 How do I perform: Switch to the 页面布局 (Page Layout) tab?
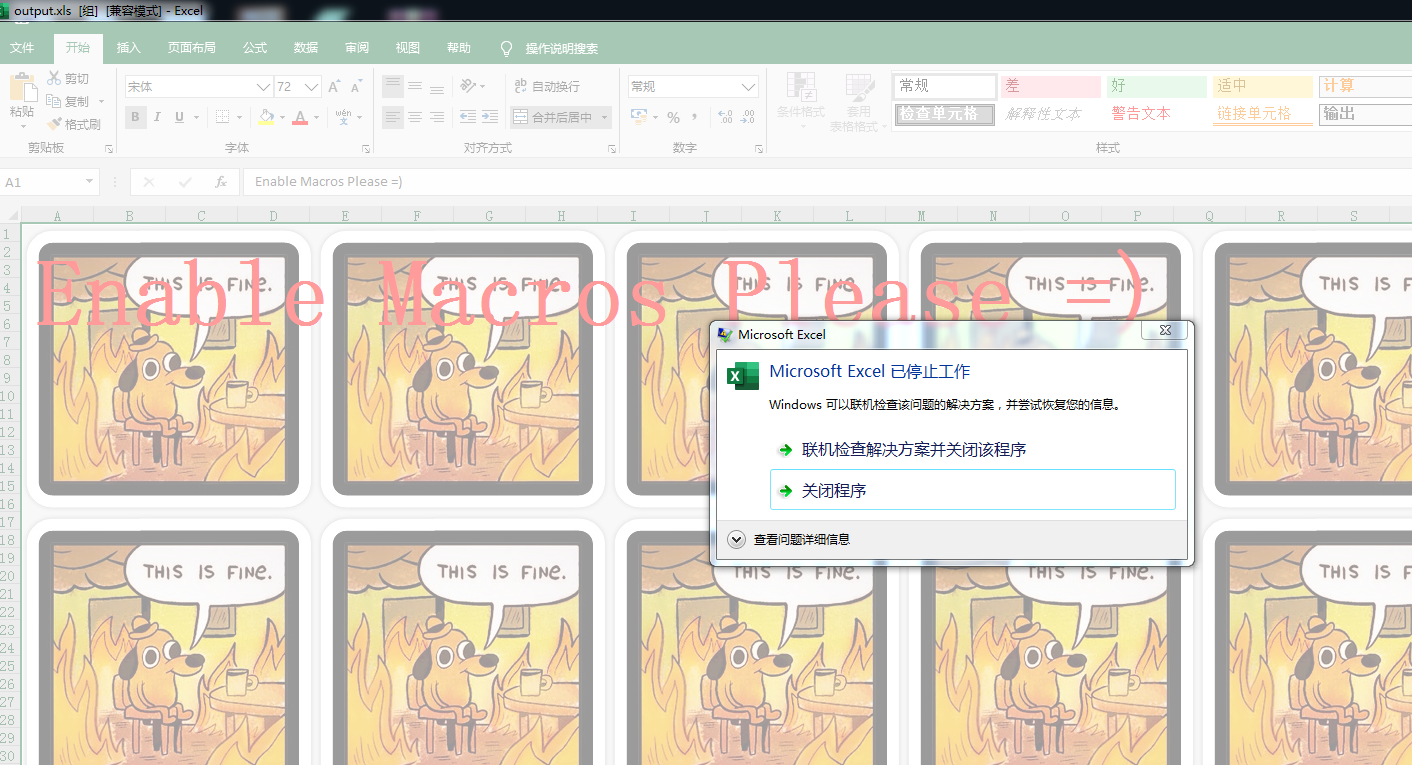tap(191, 48)
